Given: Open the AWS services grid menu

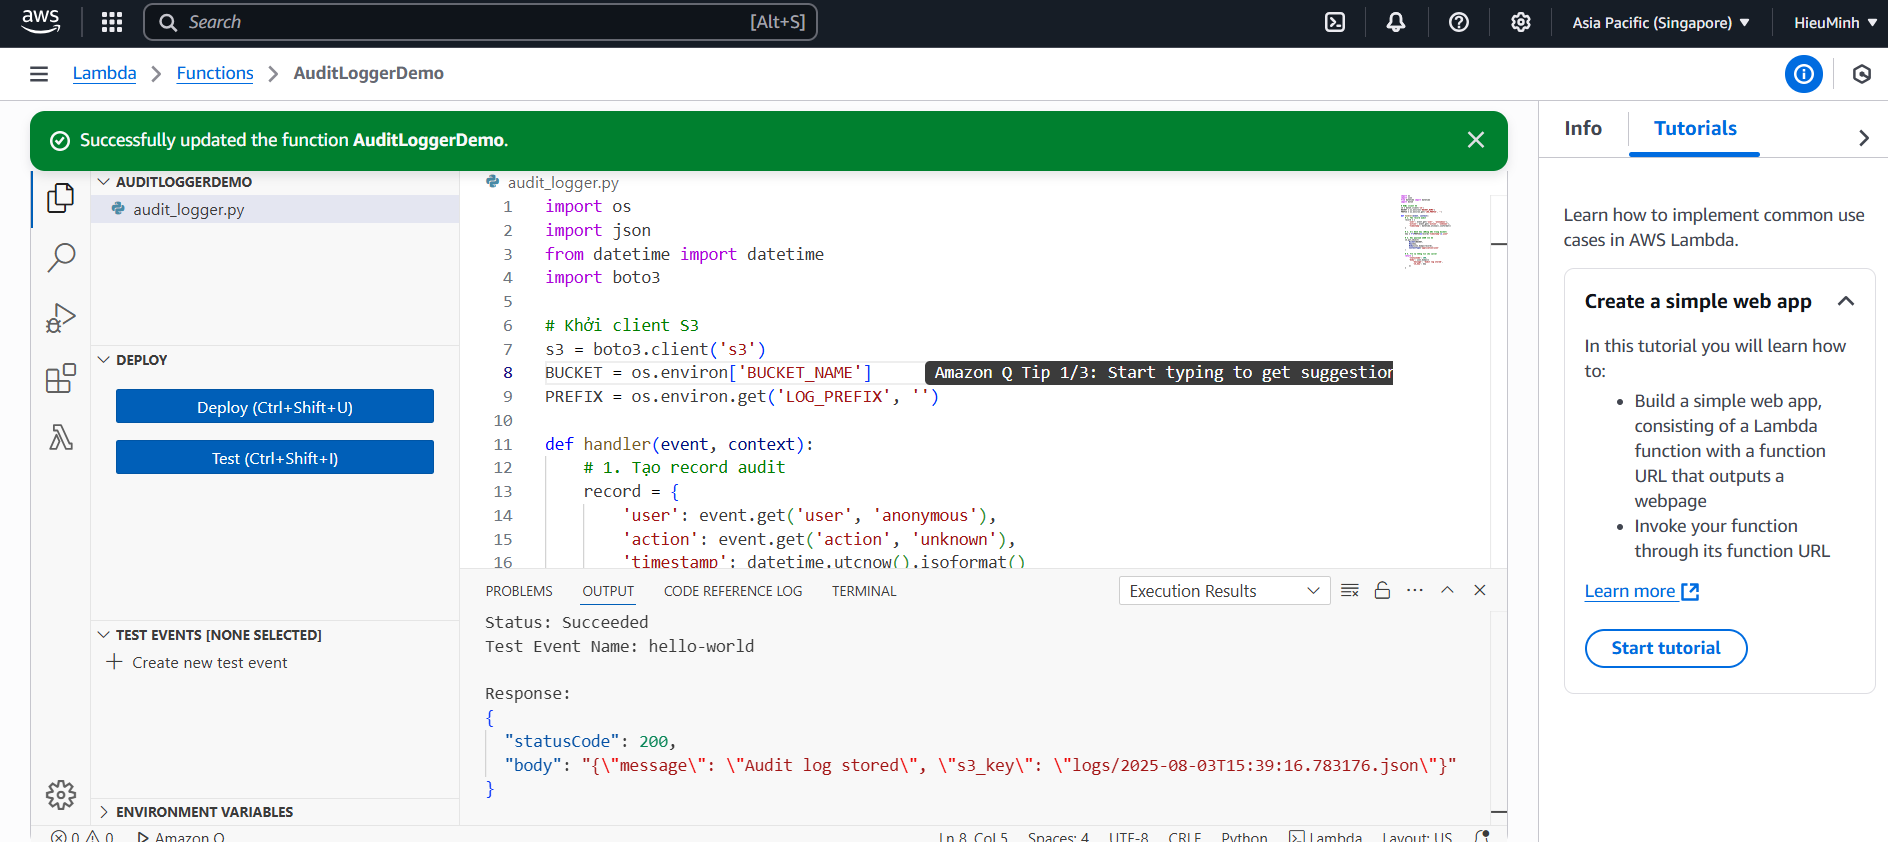Looking at the screenshot, I should [x=112, y=22].
